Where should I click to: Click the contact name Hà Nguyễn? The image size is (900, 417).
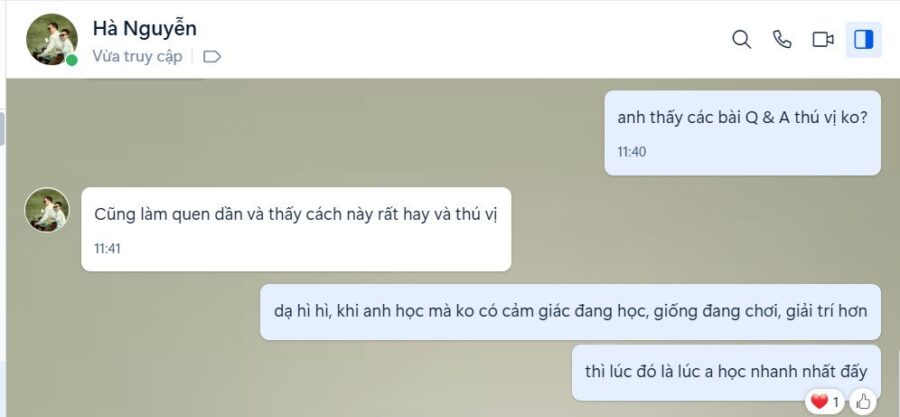145,29
